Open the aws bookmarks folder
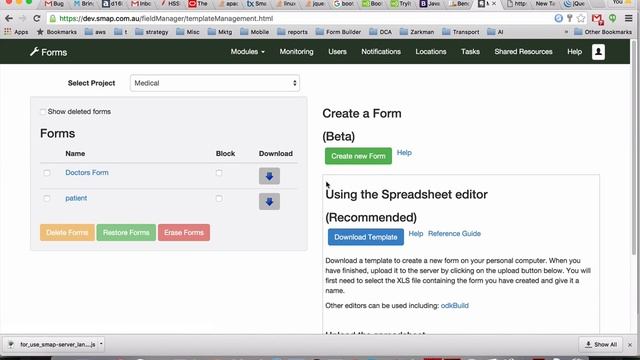The image size is (640, 360). point(95,32)
